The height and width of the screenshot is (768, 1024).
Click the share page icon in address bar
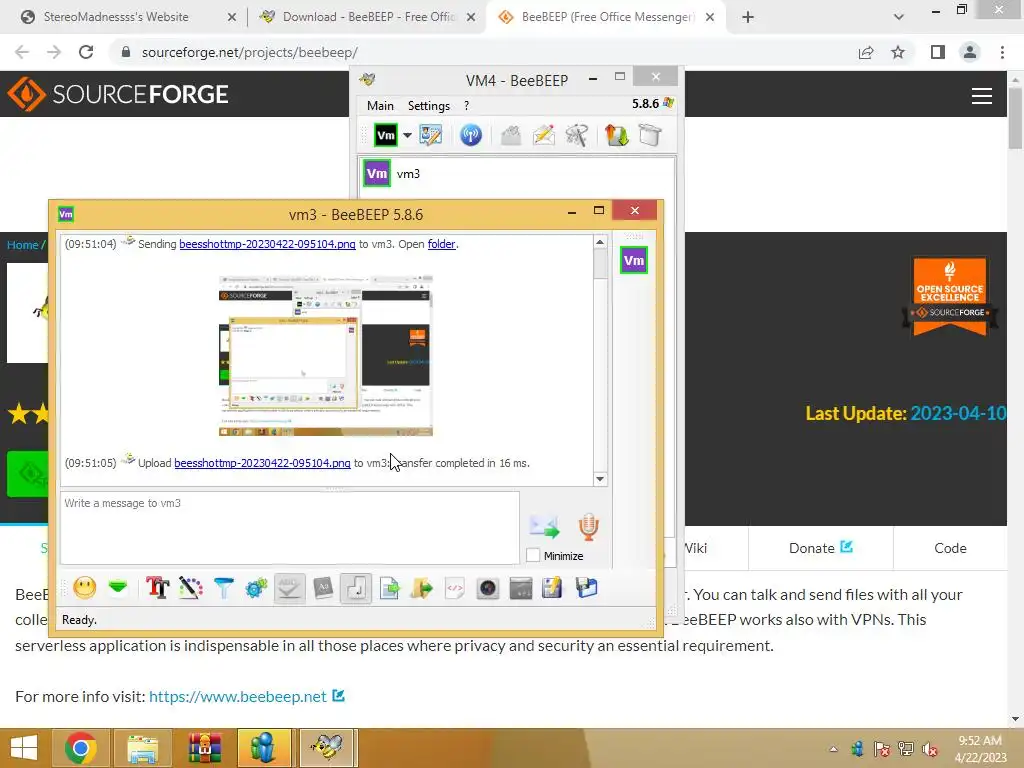point(866,52)
